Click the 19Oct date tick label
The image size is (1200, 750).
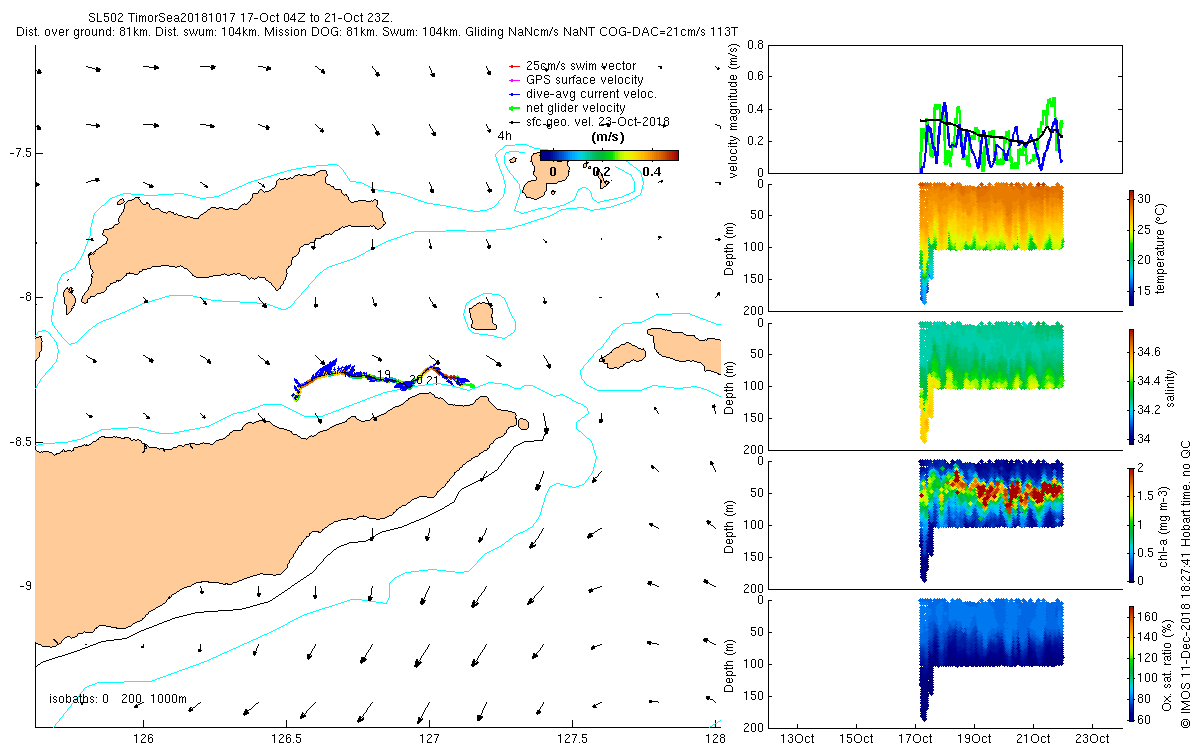[x=974, y=738]
